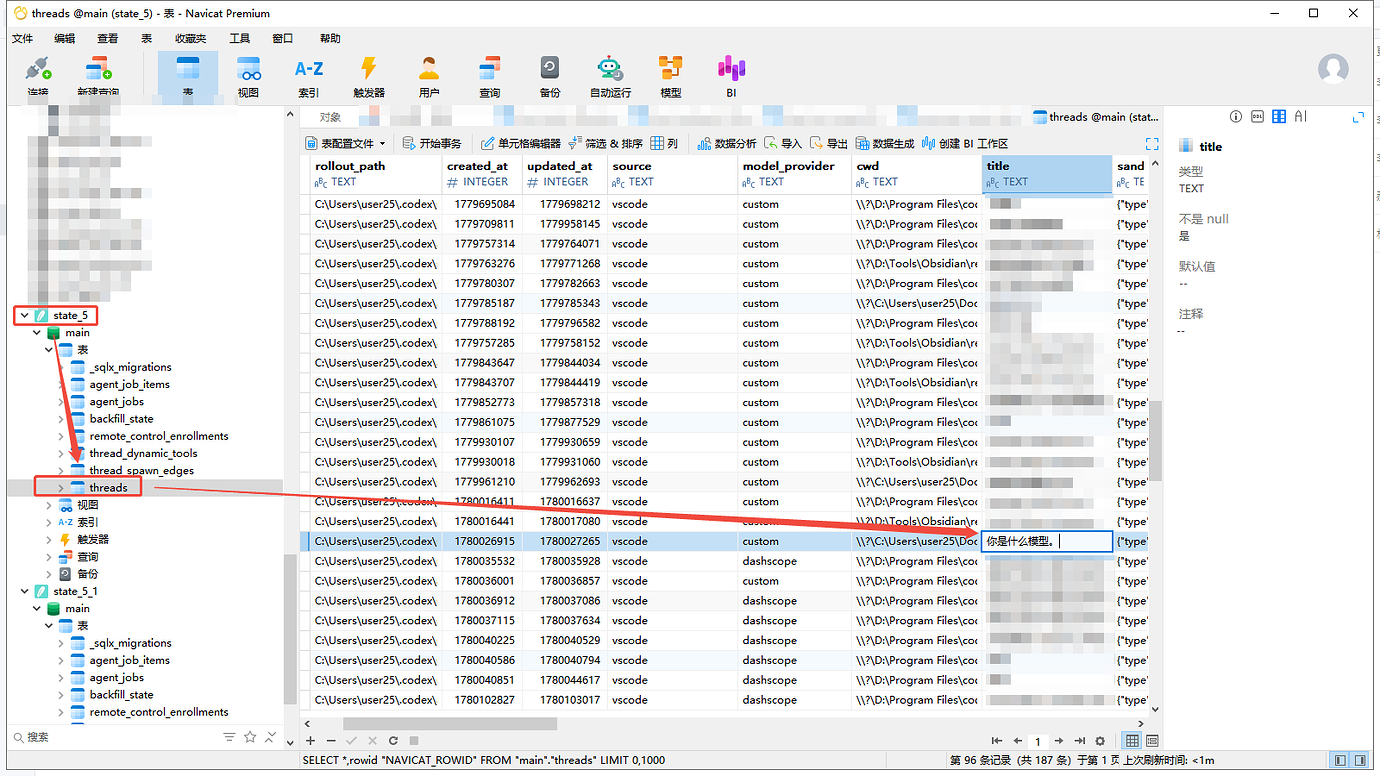Open the BI toolbar icon
The width and height of the screenshot is (1380, 776).
coord(731,76)
